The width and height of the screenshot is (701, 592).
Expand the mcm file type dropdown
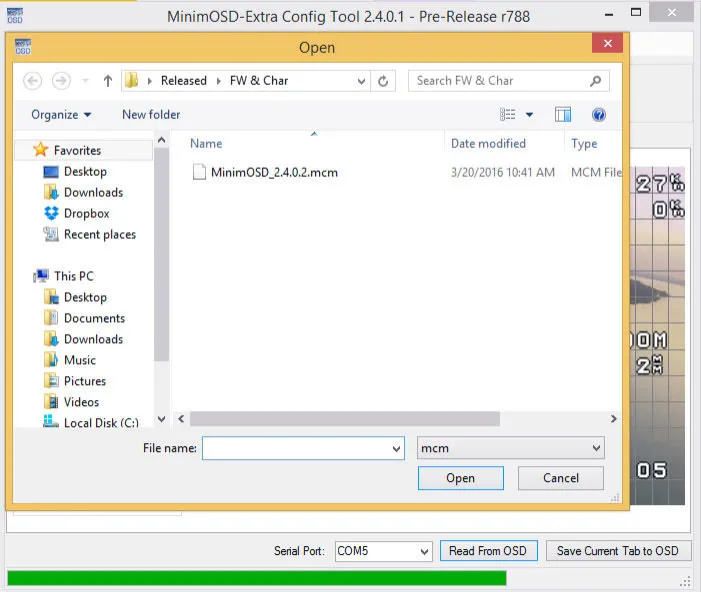click(x=596, y=448)
